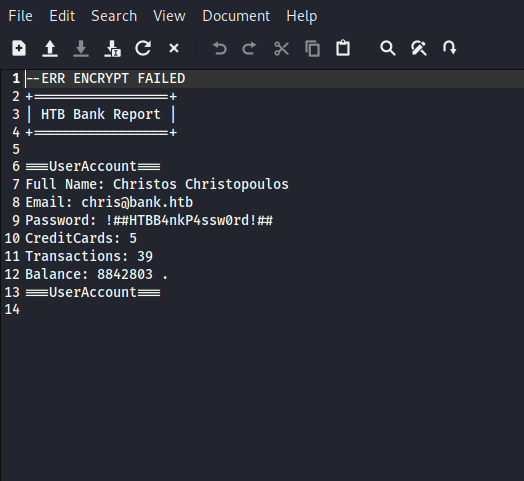Place cursor at end of Password line
This screenshot has height=481, width=524.
pos(273,221)
